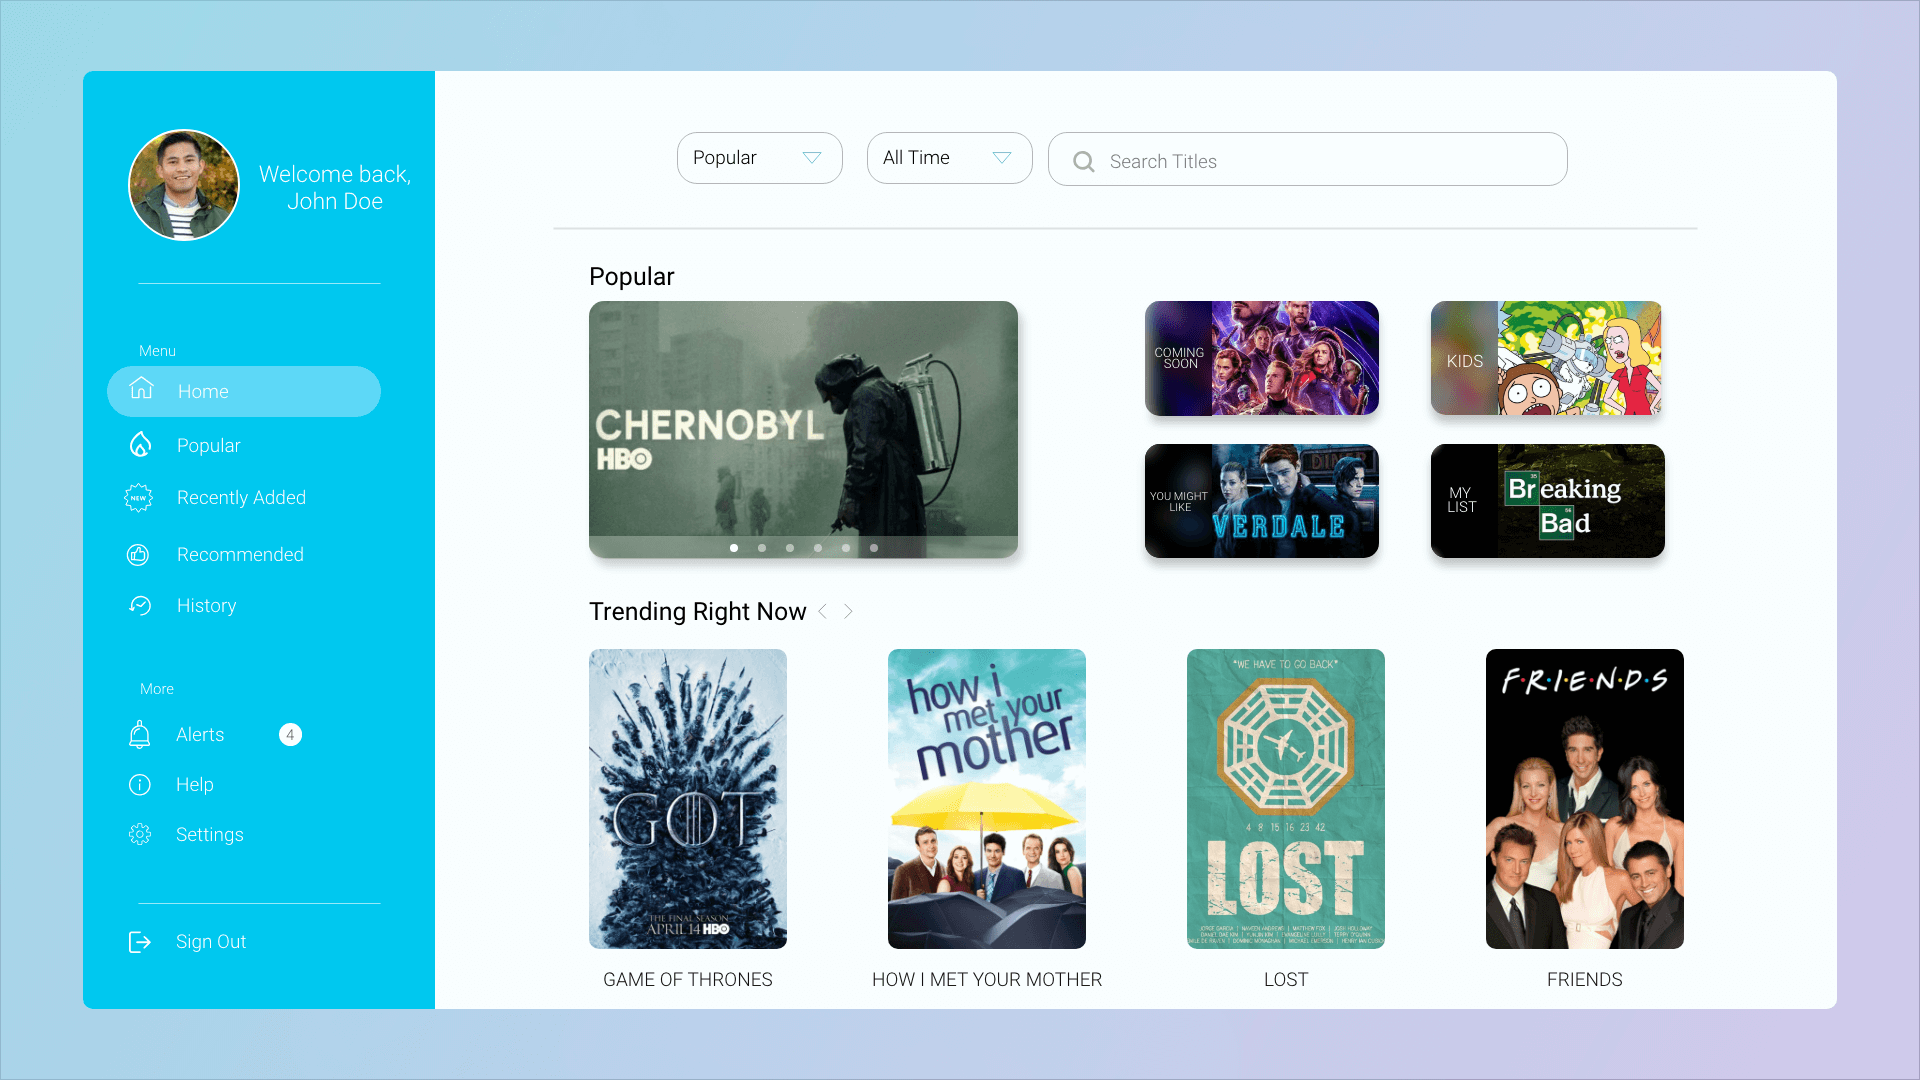This screenshot has width=1920, height=1080.
Task: Click the search magnifier icon
Action: coord(1083,161)
